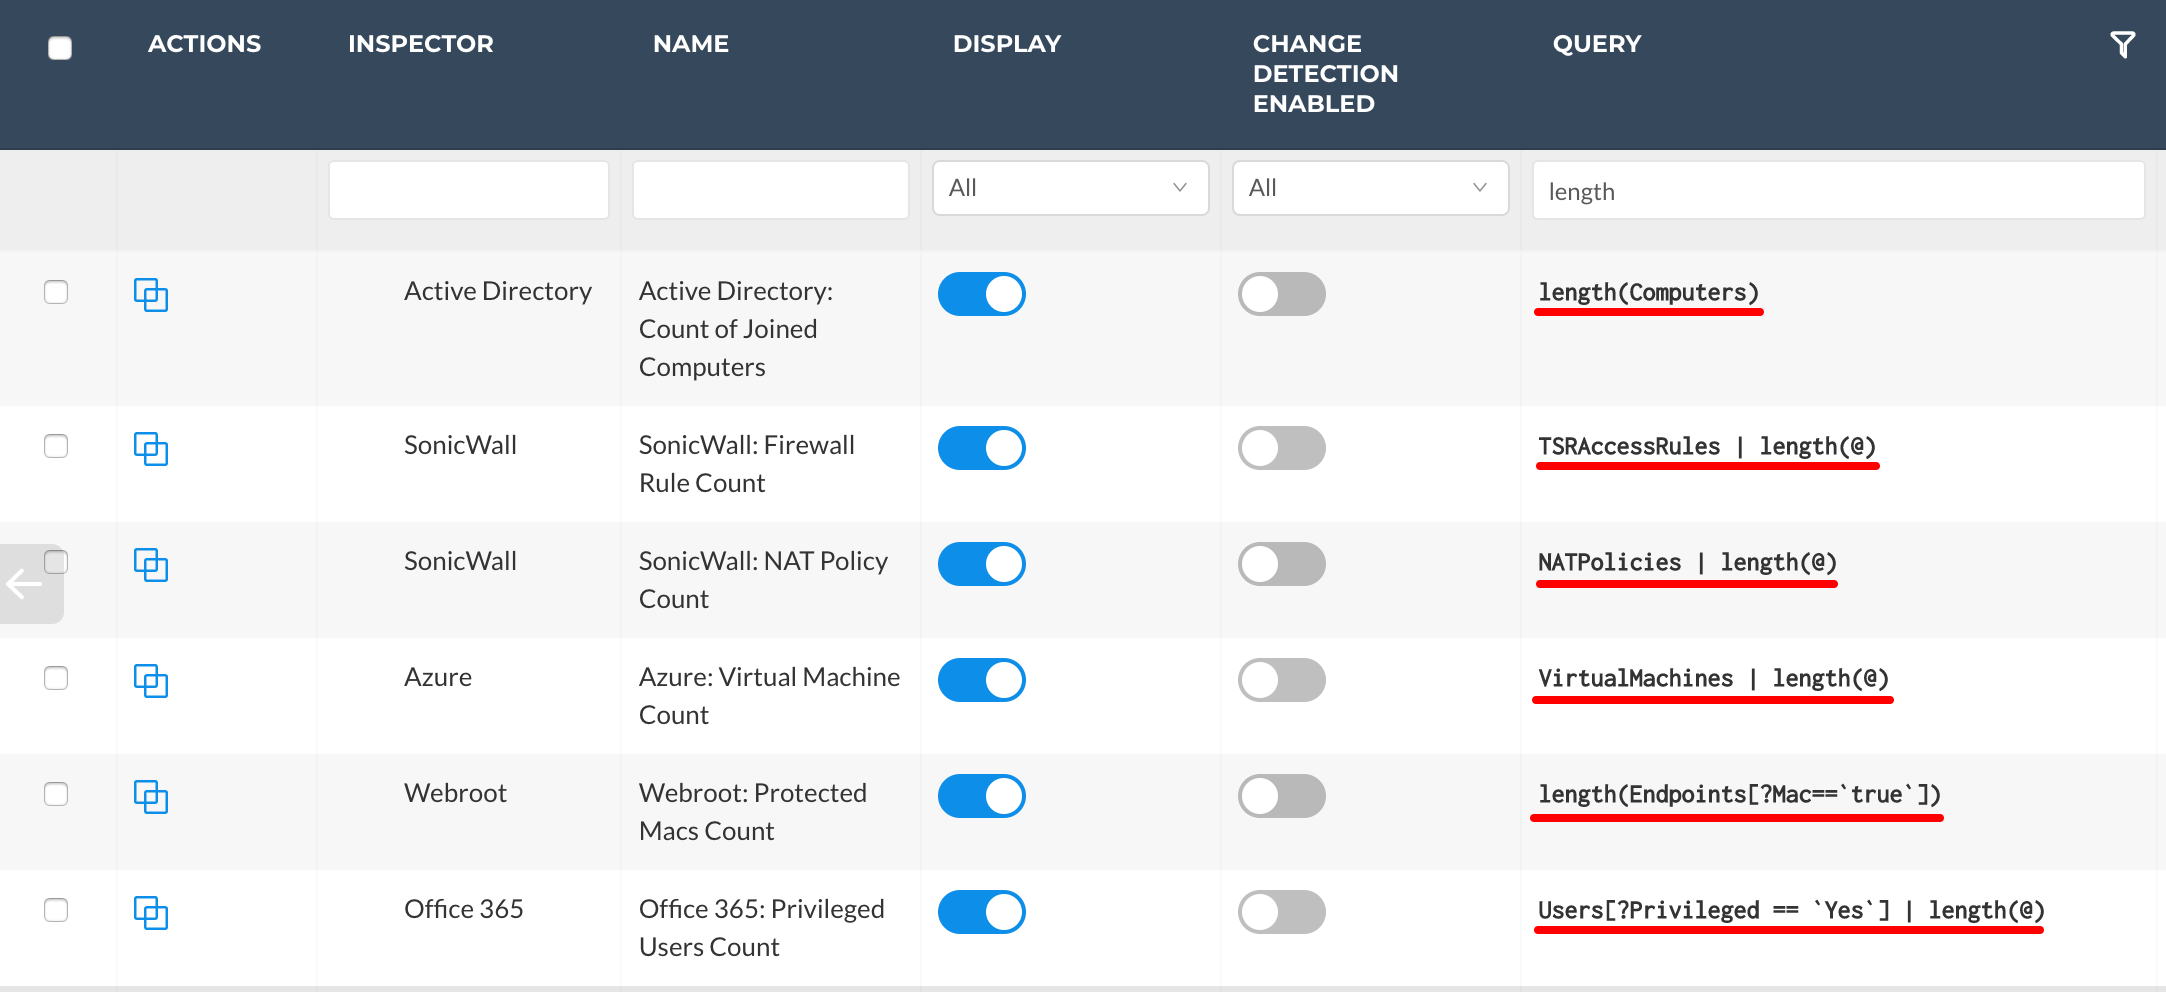The width and height of the screenshot is (2166, 992).
Task: Click 'Active Directory: Count of Joined Computers' name
Action: (x=736, y=329)
